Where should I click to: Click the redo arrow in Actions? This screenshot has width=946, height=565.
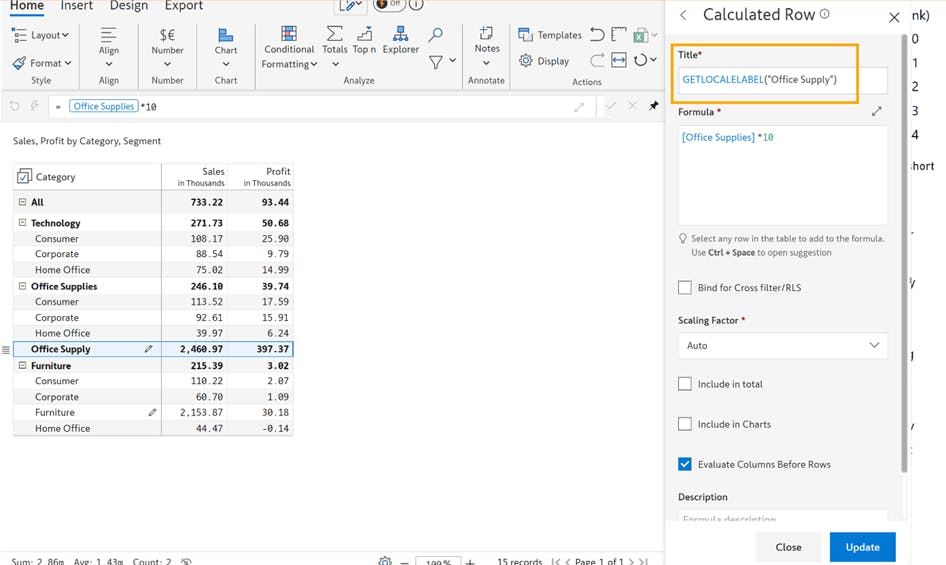coord(597,60)
